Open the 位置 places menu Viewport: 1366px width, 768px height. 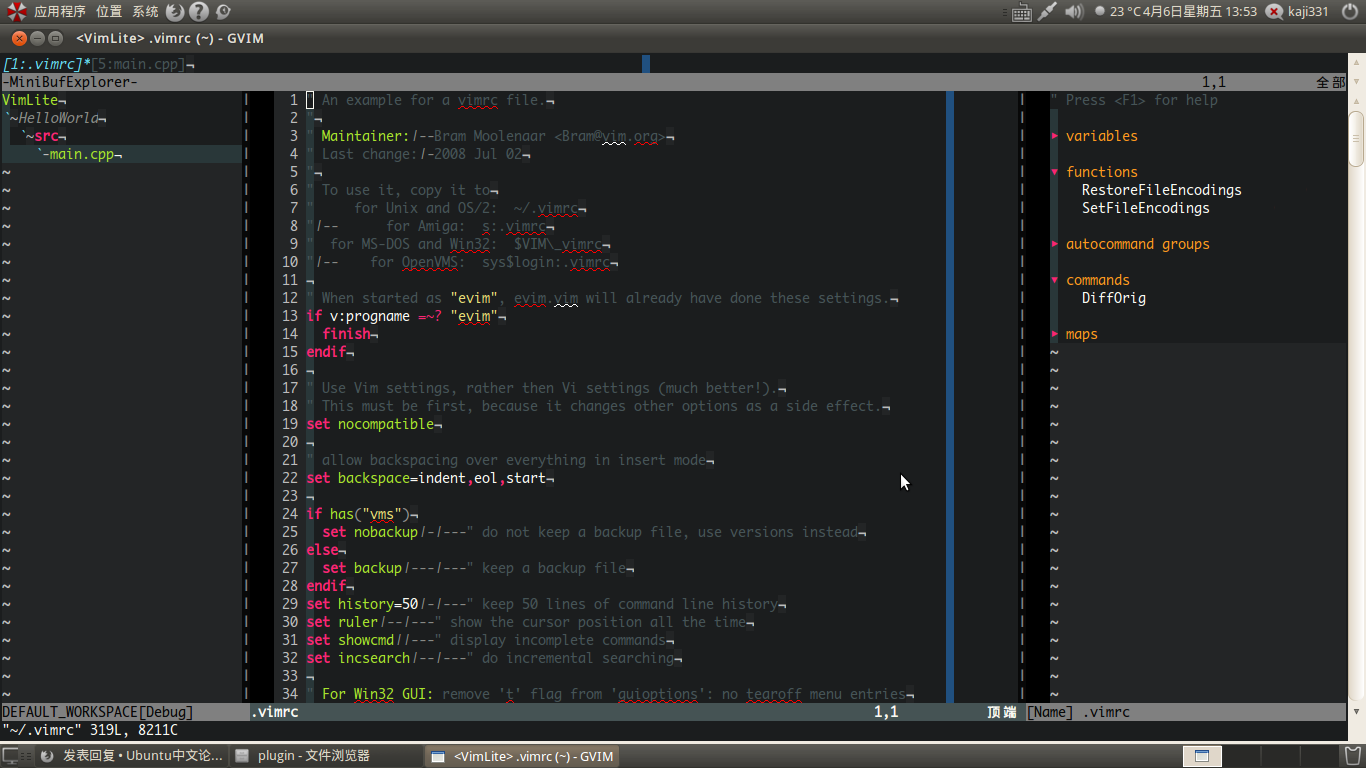[x=109, y=12]
